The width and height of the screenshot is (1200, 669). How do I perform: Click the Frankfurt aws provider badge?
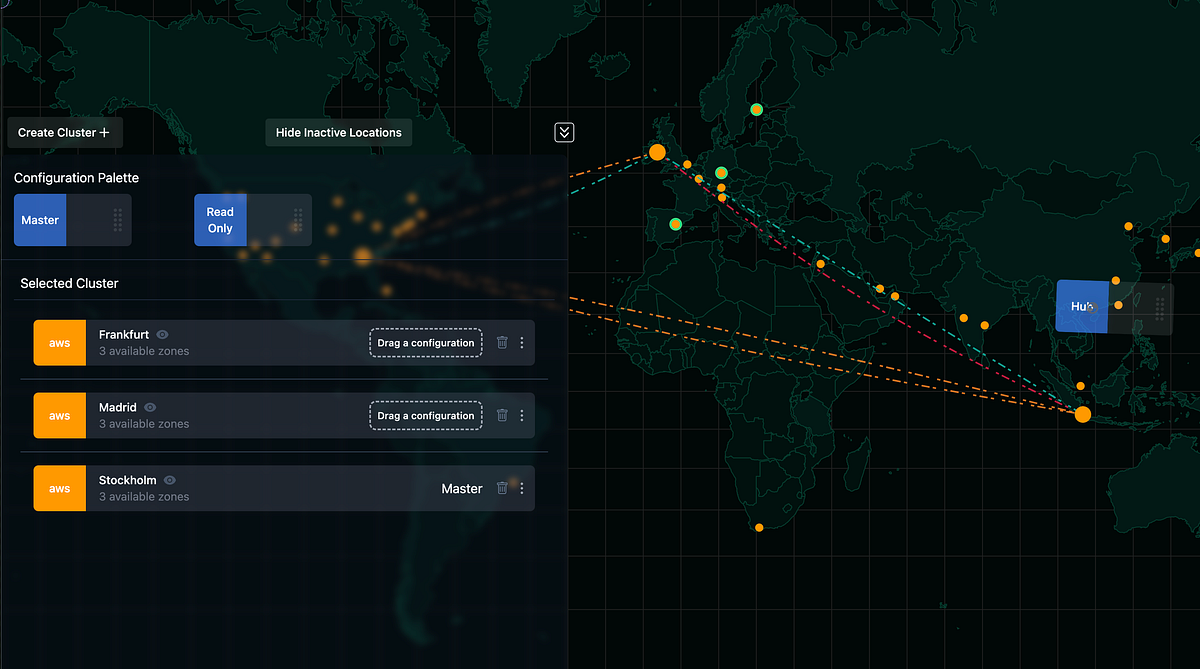[60, 343]
